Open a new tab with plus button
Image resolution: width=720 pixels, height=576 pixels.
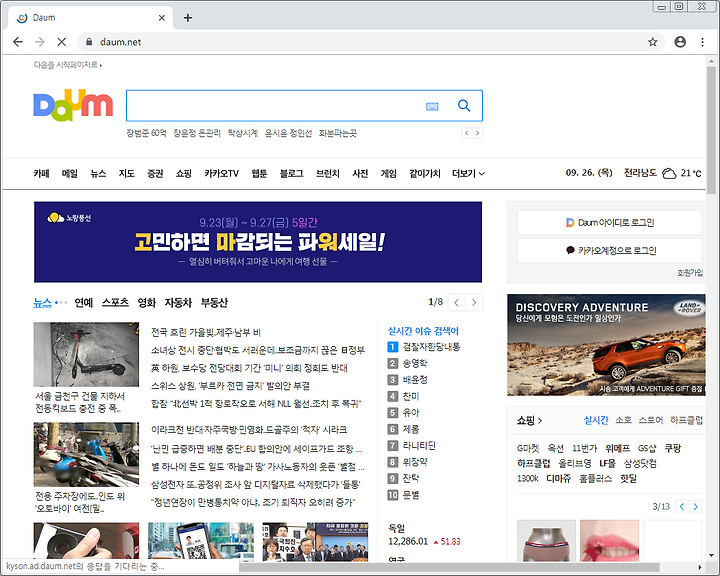(188, 18)
